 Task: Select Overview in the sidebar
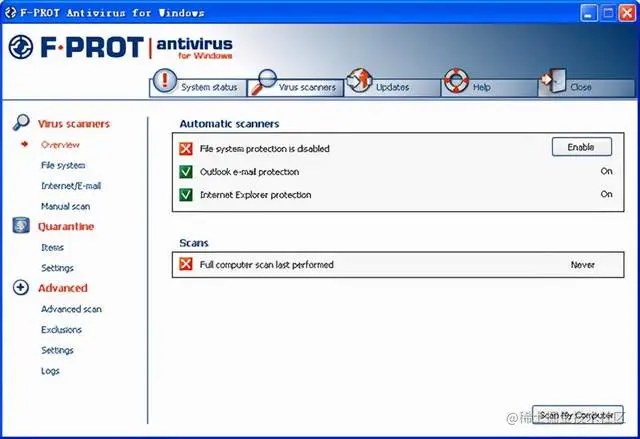pos(60,145)
